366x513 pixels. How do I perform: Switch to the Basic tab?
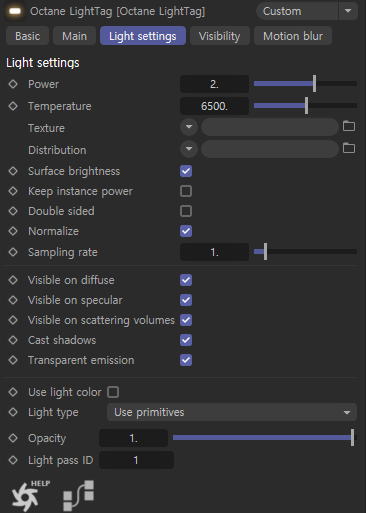[28, 36]
